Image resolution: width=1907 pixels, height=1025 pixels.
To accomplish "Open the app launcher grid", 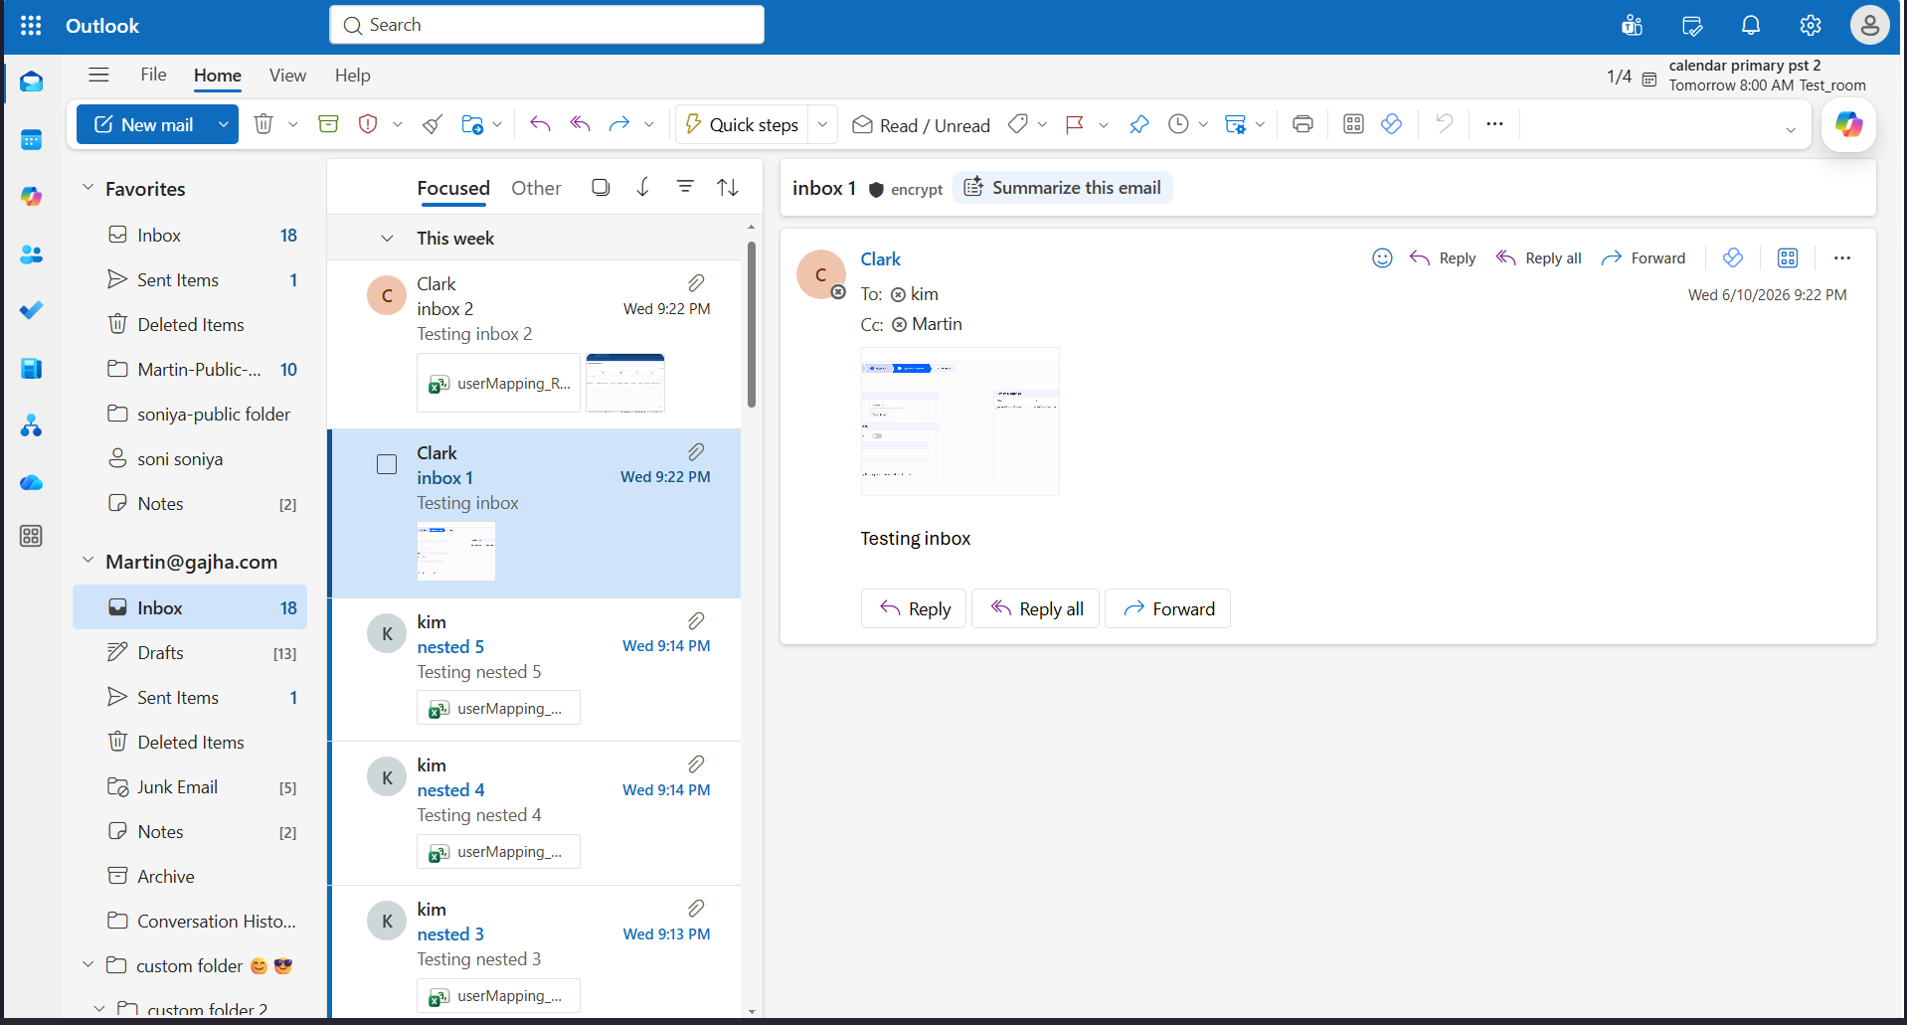I will (x=31, y=25).
